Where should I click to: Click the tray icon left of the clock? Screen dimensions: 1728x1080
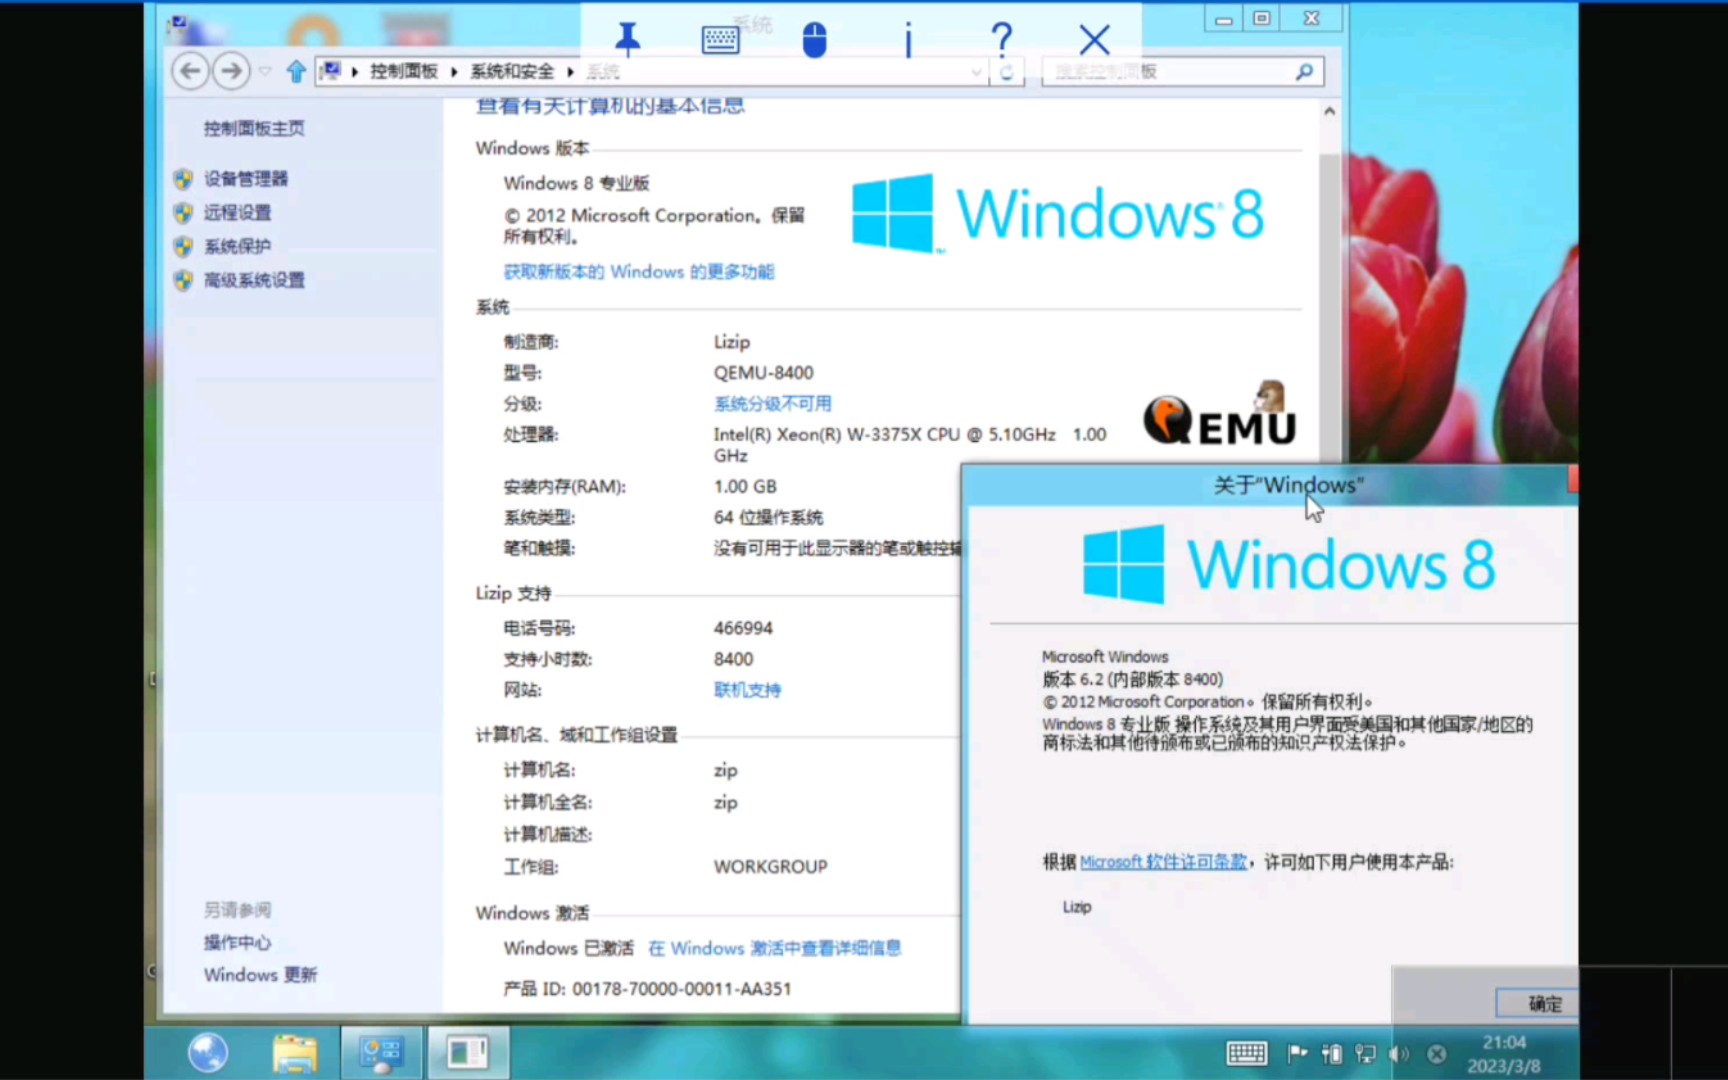[1436, 1053]
